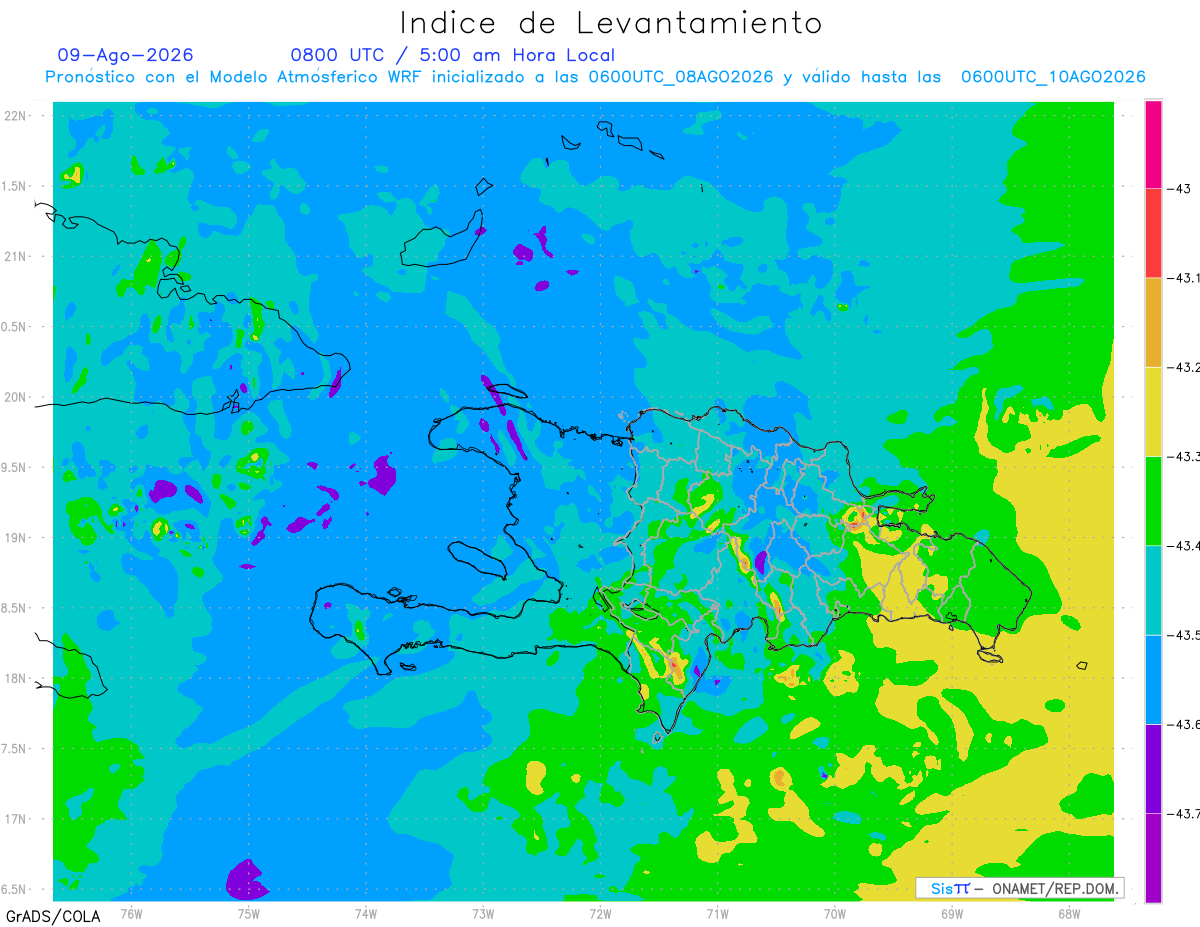Image resolution: width=1200 pixels, height=927 pixels.
Task: Click the 'ONAMET/REP.DOM.' credit box
Action: (1019, 888)
